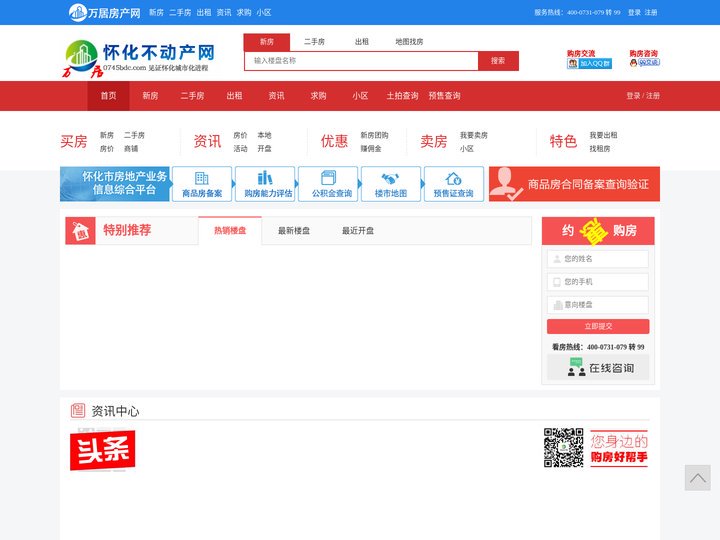Click the 头条 headline badge
This screenshot has width=720, height=540.
coord(102,450)
